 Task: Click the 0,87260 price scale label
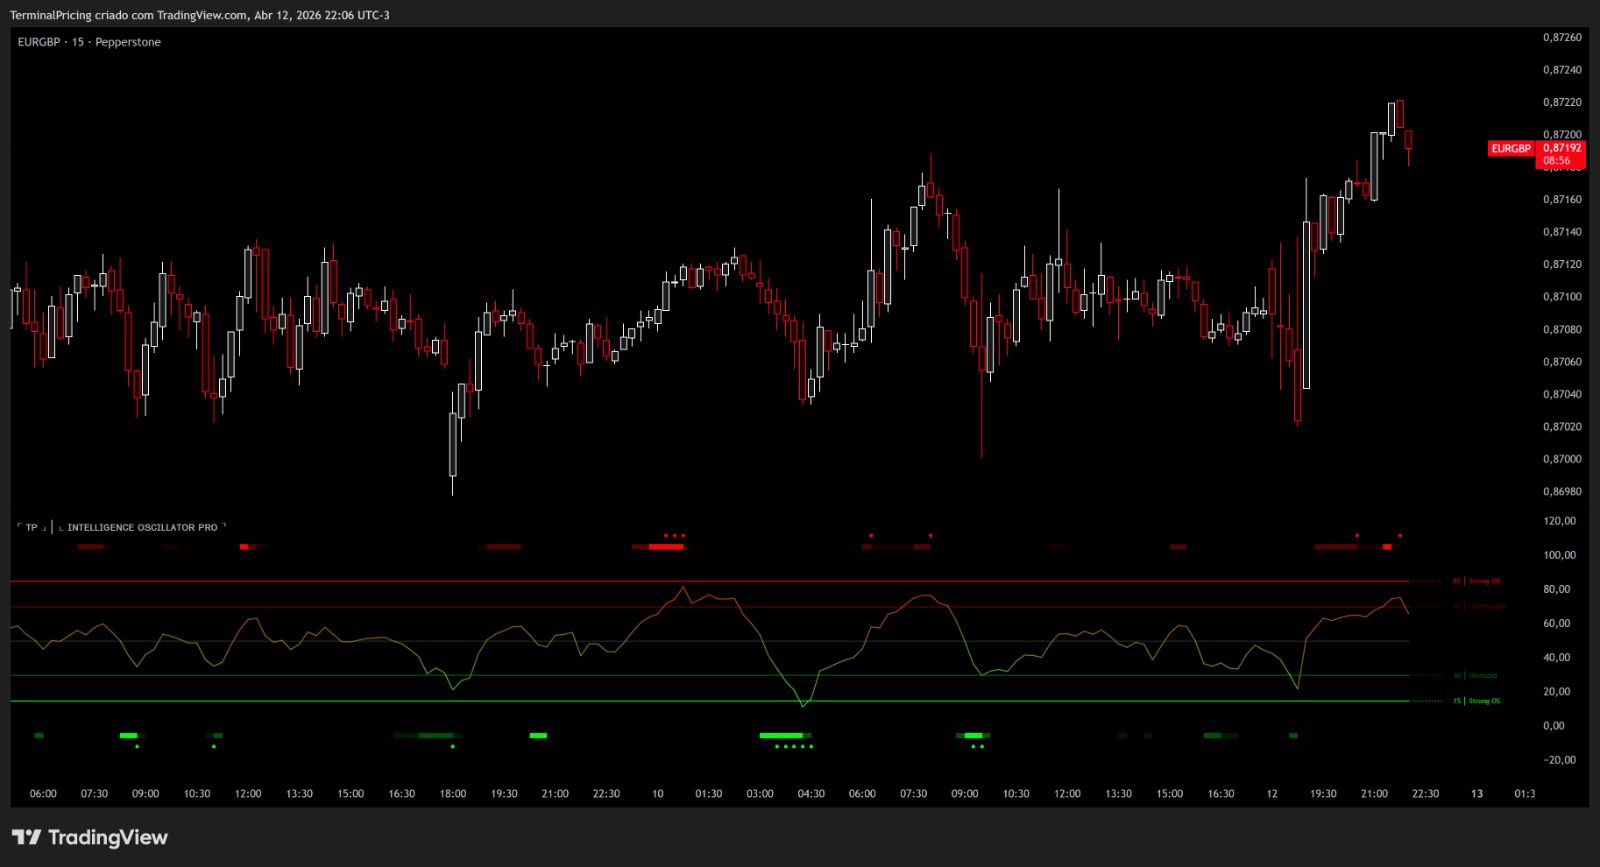(x=1562, y=37)
